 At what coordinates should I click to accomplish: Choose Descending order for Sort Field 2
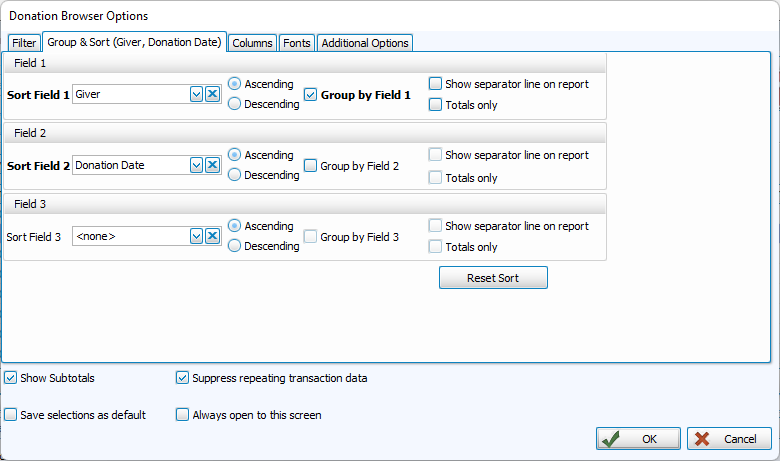(x=235, y=175)
